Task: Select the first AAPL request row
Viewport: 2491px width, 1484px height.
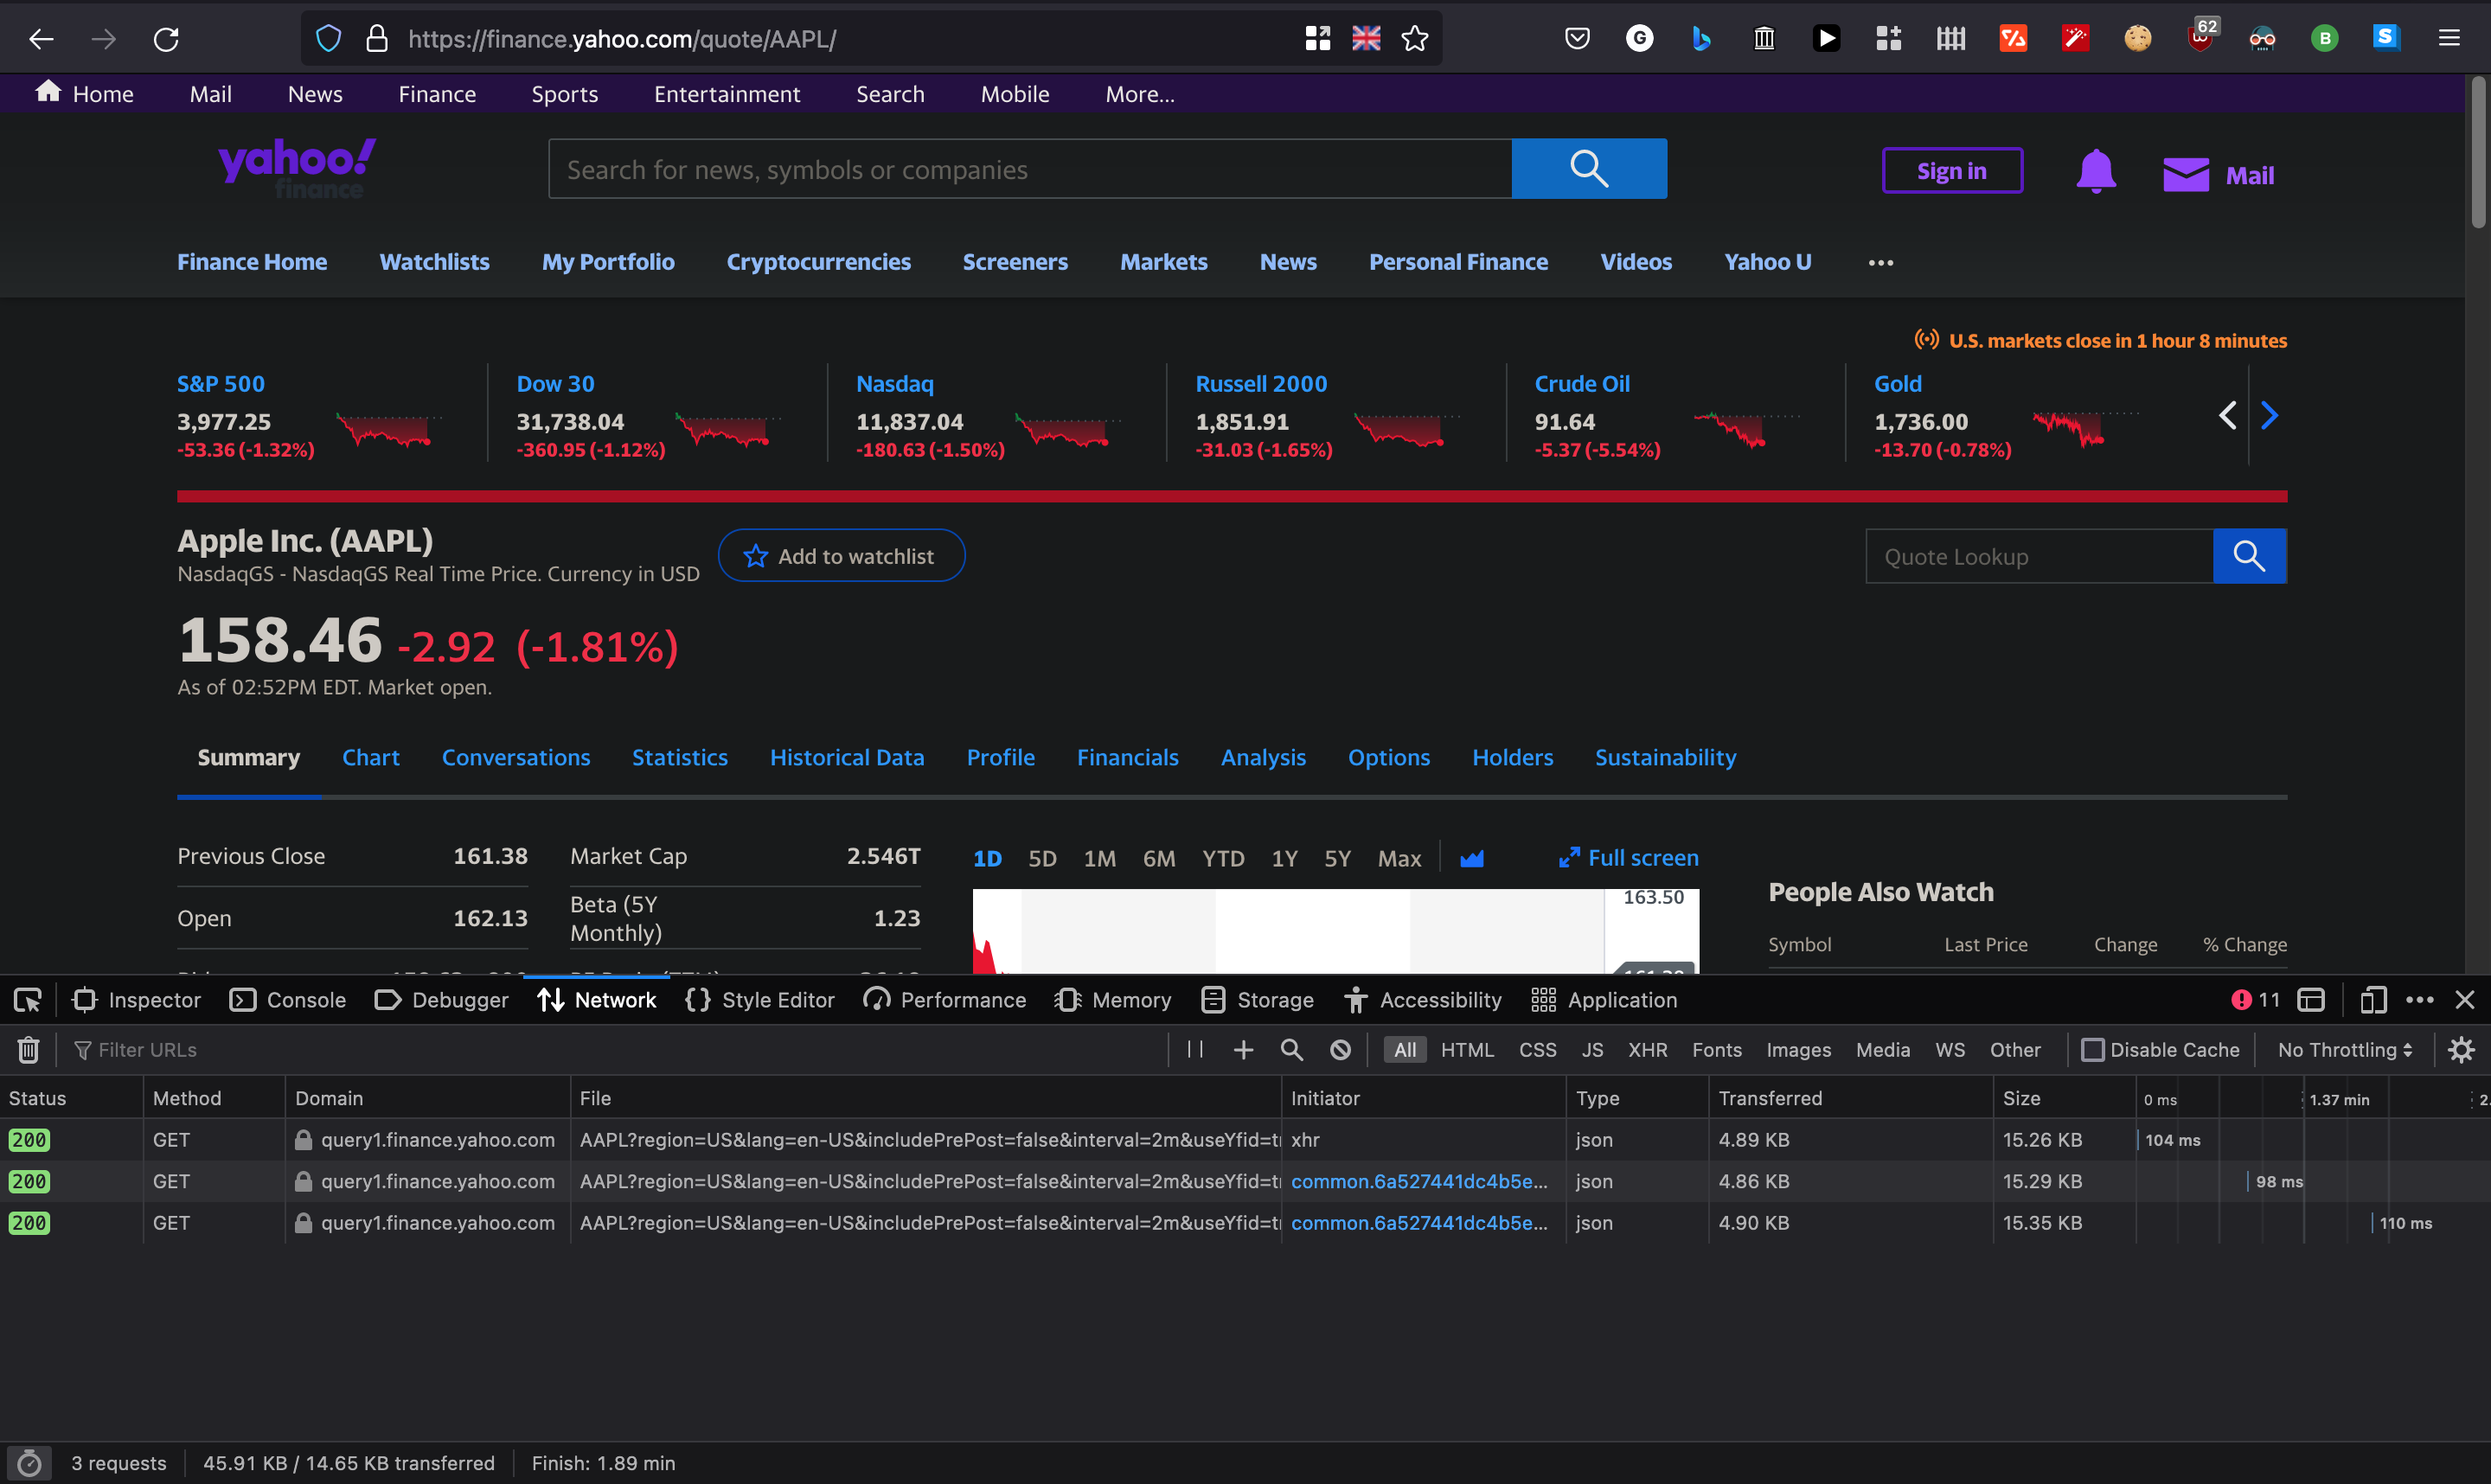Action: tap(1245, 1140)
